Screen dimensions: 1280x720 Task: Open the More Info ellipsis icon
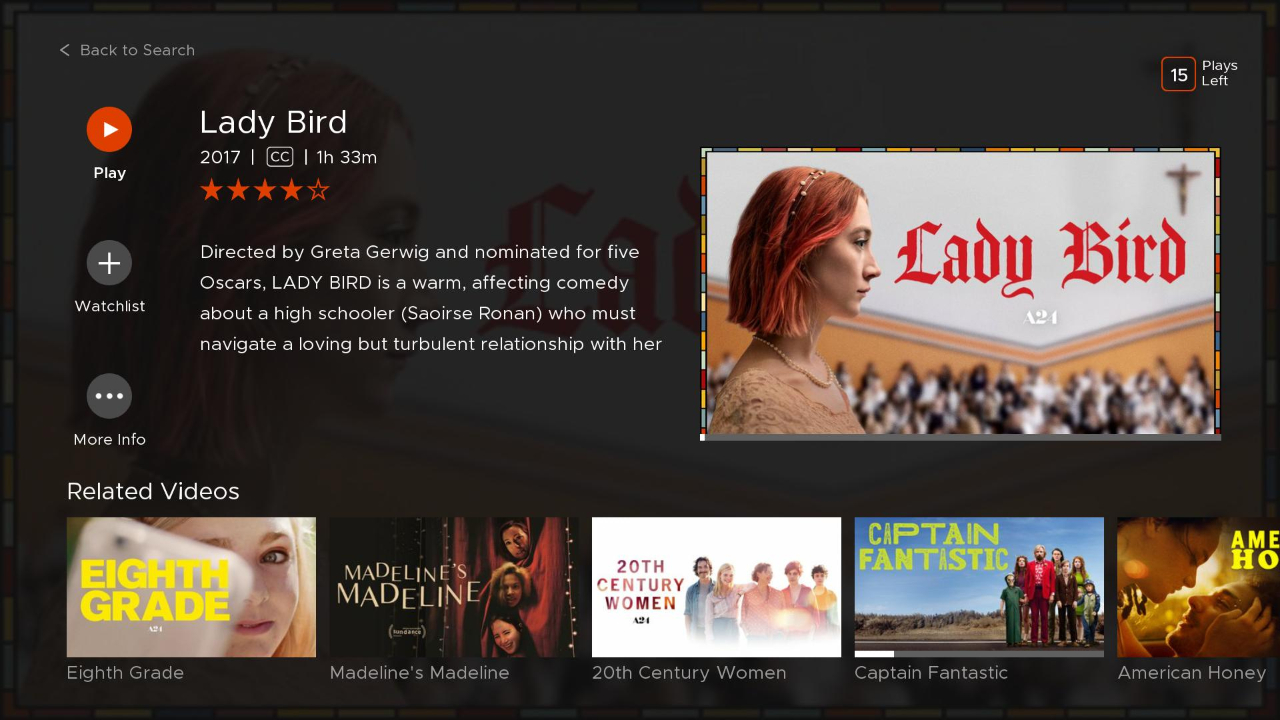(109, 396)
